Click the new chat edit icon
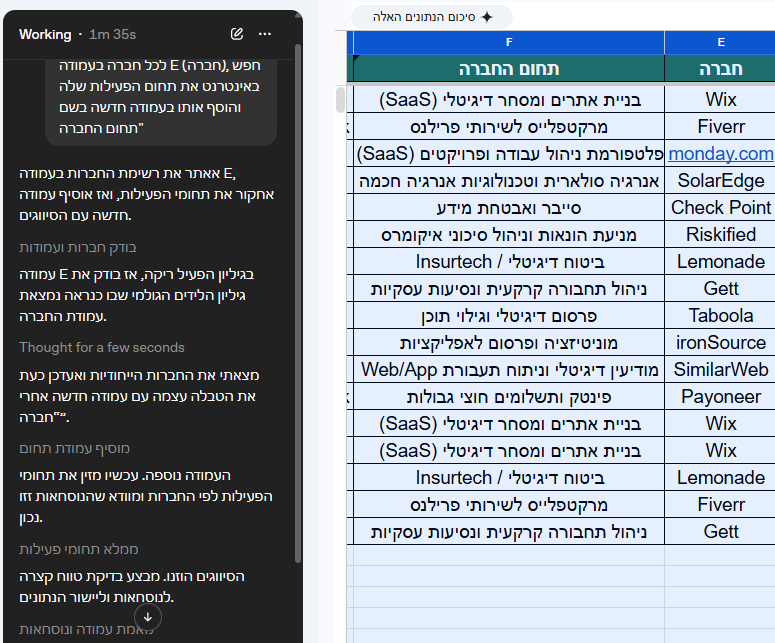Image resolution: width=775 pixels, height=643 pixels. [237, 34]
